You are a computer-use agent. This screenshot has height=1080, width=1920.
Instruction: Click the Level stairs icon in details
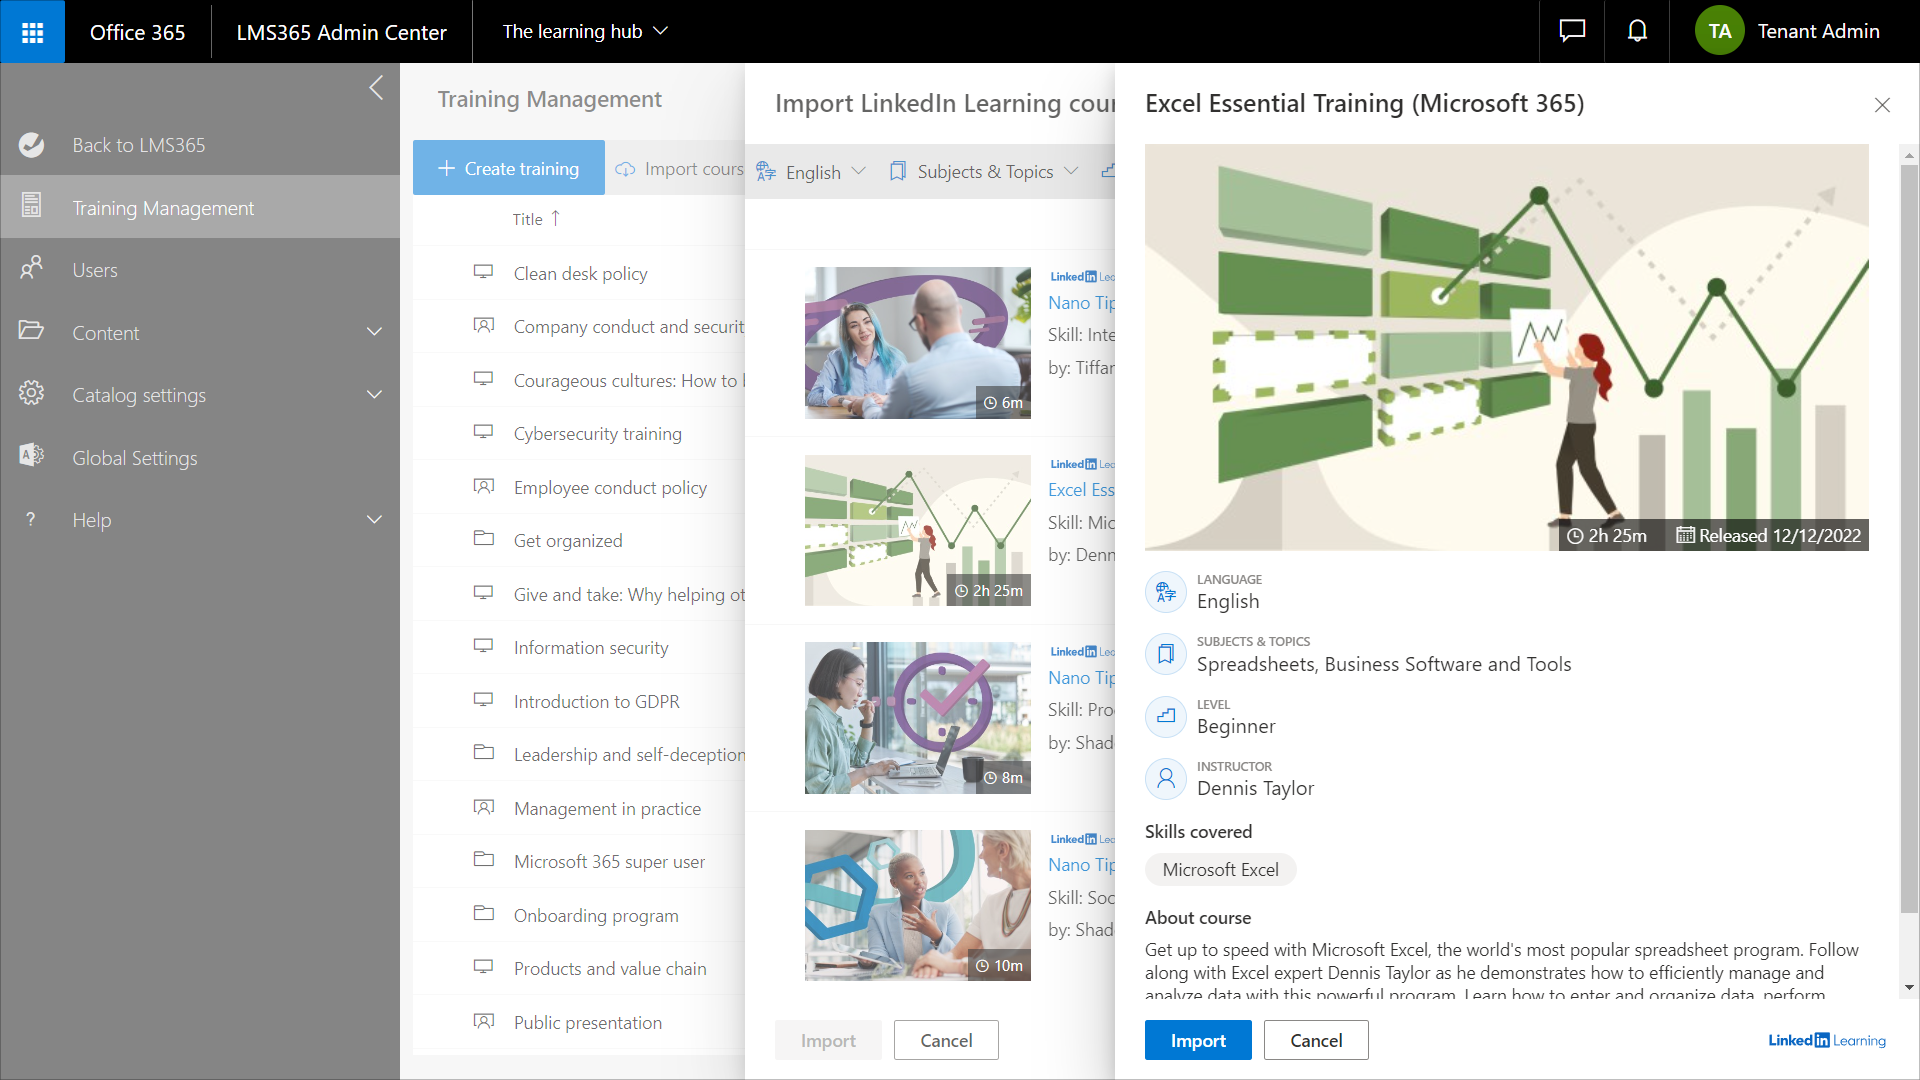pyautogui.click(x=1166, y=717)
